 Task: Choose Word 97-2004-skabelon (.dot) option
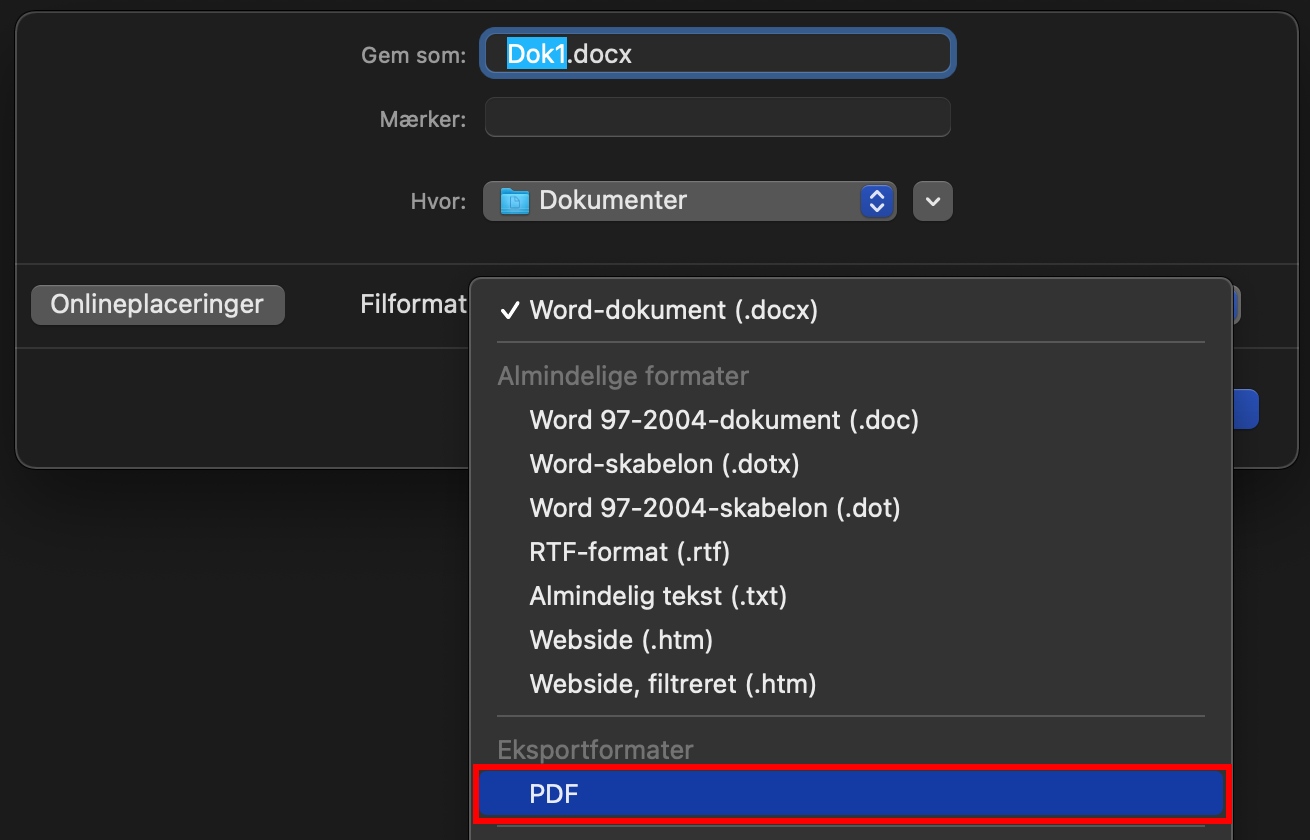[714, 508]
